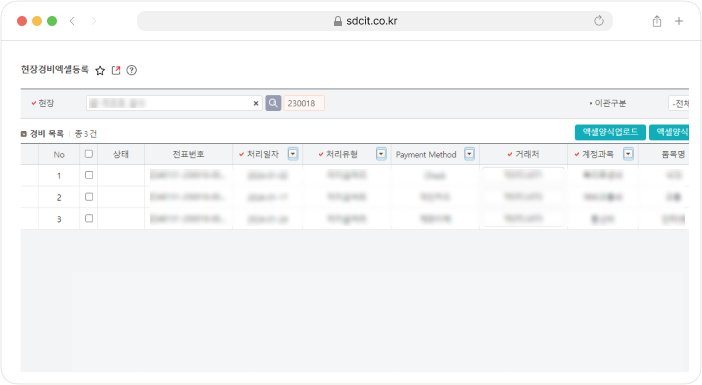Image resolution: width=702 pixels, height=385 pixels.
Task: Check the checkbox for row 1
Action: tap(89, 175)
